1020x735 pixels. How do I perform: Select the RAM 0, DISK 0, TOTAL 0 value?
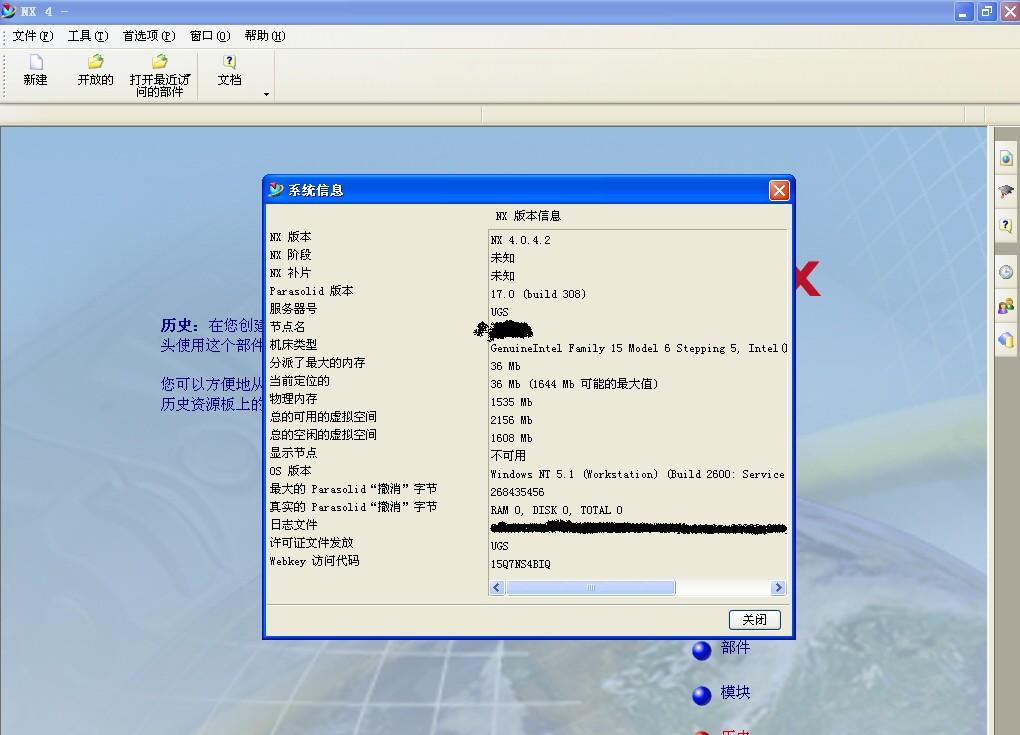(x=556, y=510)
